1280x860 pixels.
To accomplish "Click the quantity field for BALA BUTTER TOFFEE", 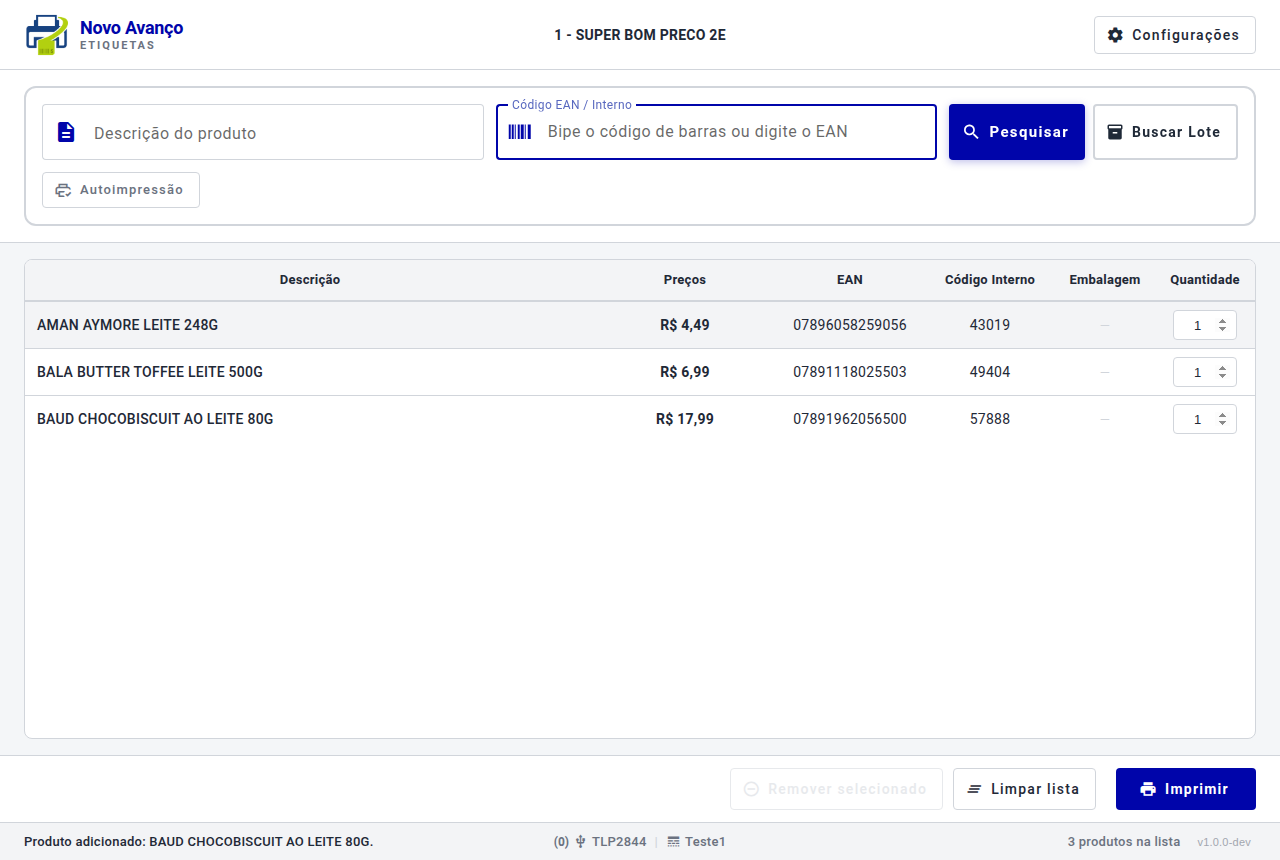I will [1204, 372].
